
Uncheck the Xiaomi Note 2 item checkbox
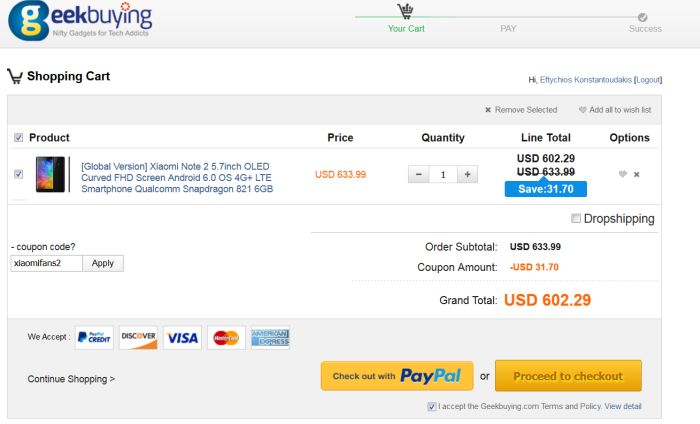pyautogui.click(x=19, y=174)
